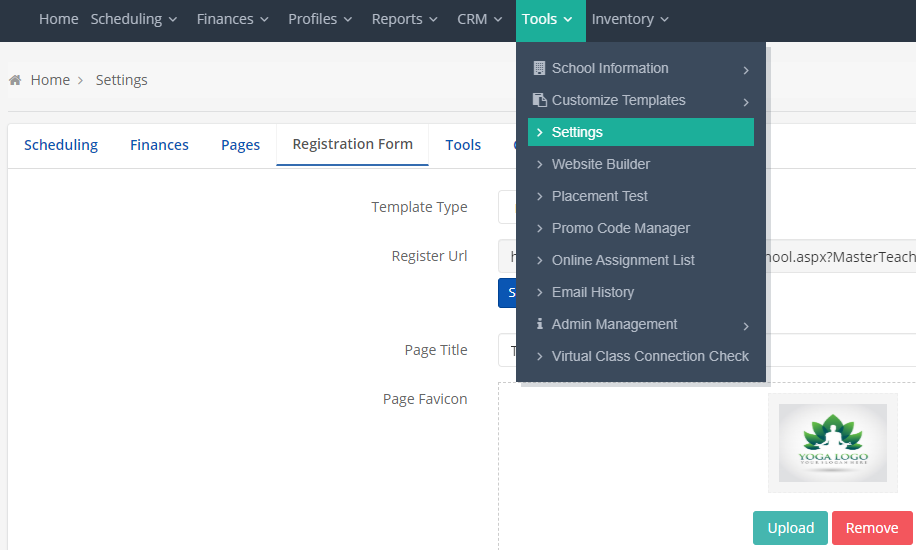Choose Website Builder menu entry
Viewport: 916px width, 550px height.
pyautogui.click(x=600, y=164)
